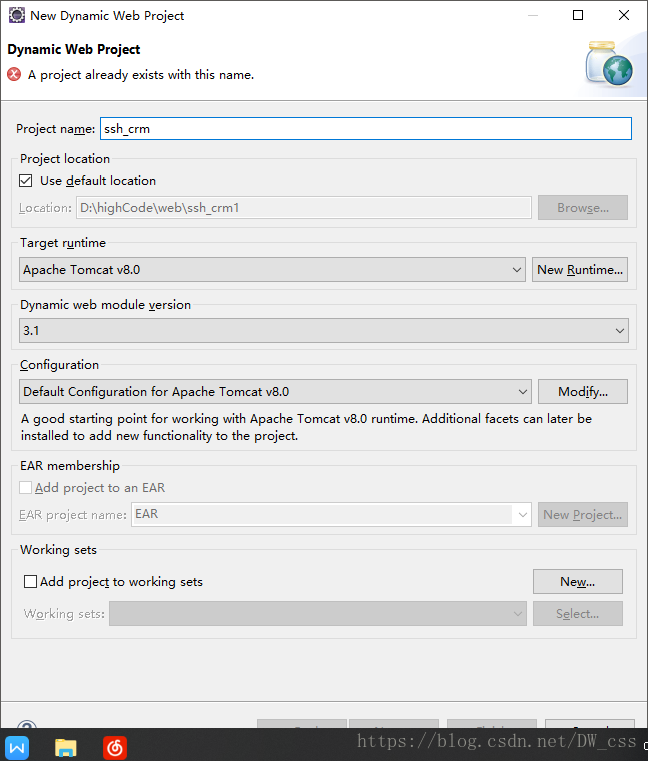Click into the Project name field

366,129
